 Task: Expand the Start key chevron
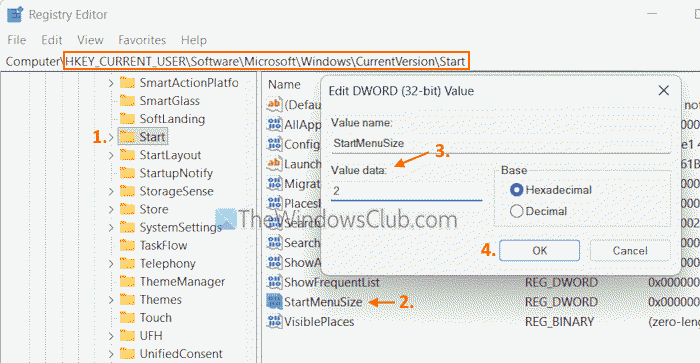[111, 137]
